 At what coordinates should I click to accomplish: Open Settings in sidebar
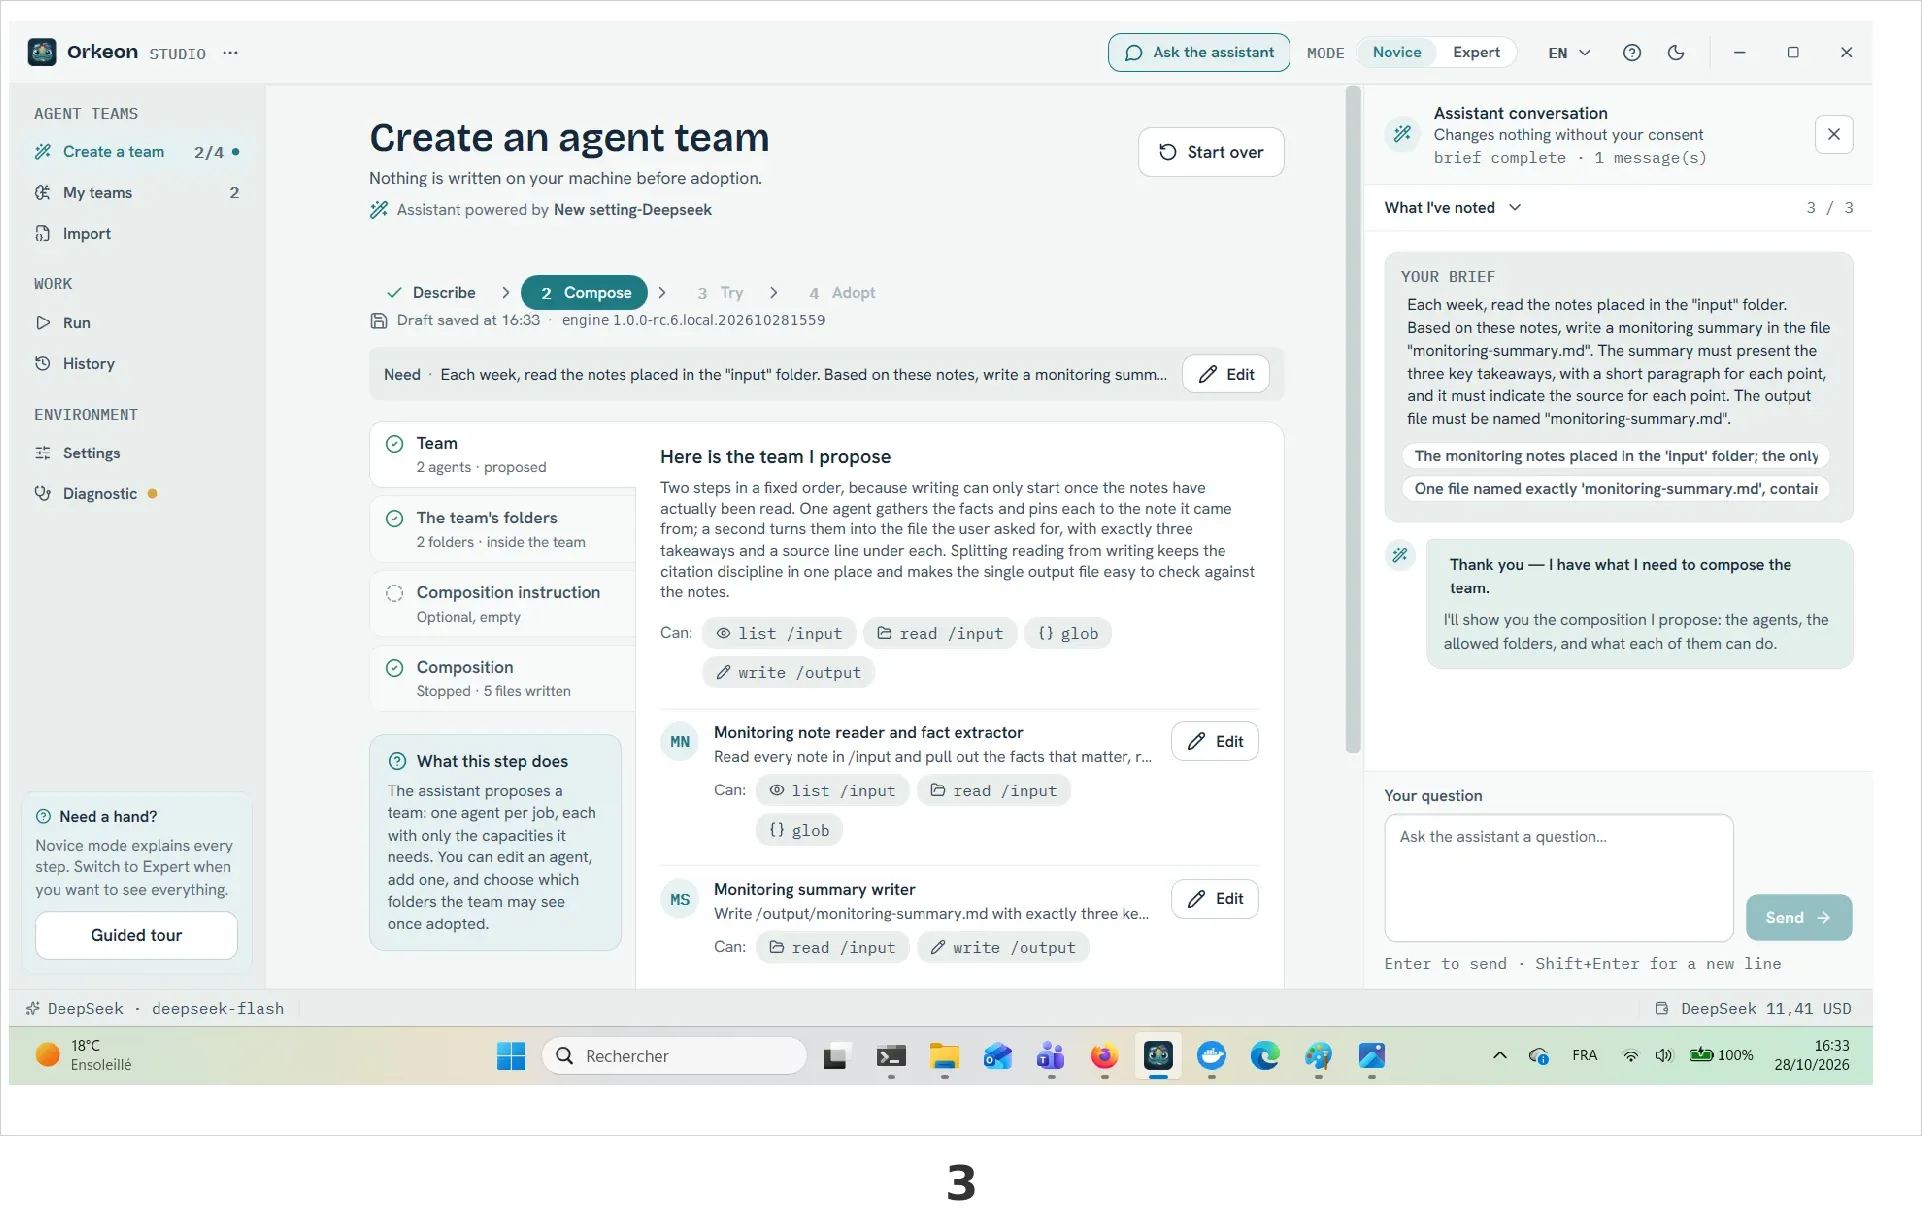click(137, 452)
